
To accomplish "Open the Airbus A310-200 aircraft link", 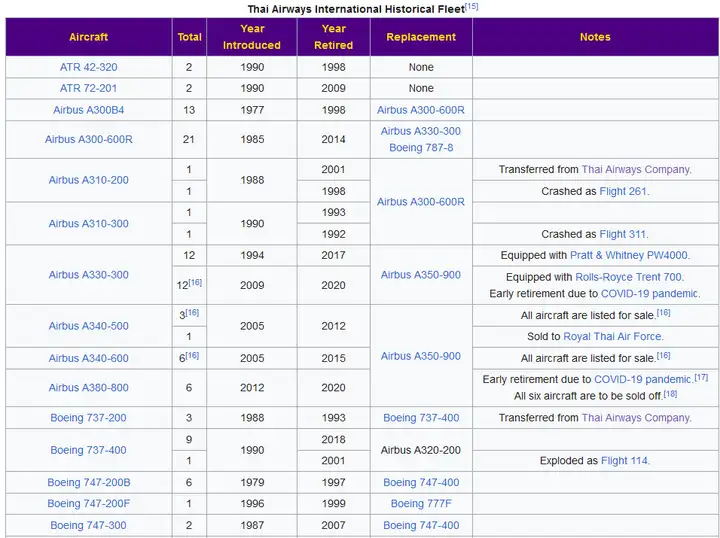I will click(89, 180).
